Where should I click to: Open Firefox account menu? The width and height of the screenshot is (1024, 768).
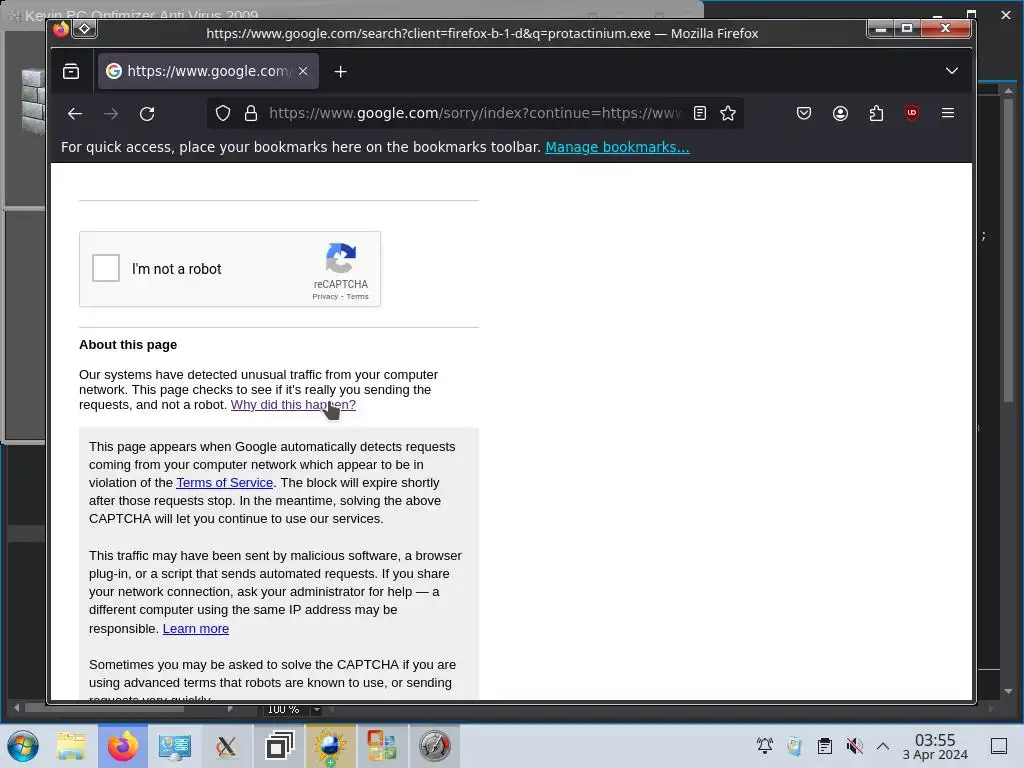pos(840,114)
